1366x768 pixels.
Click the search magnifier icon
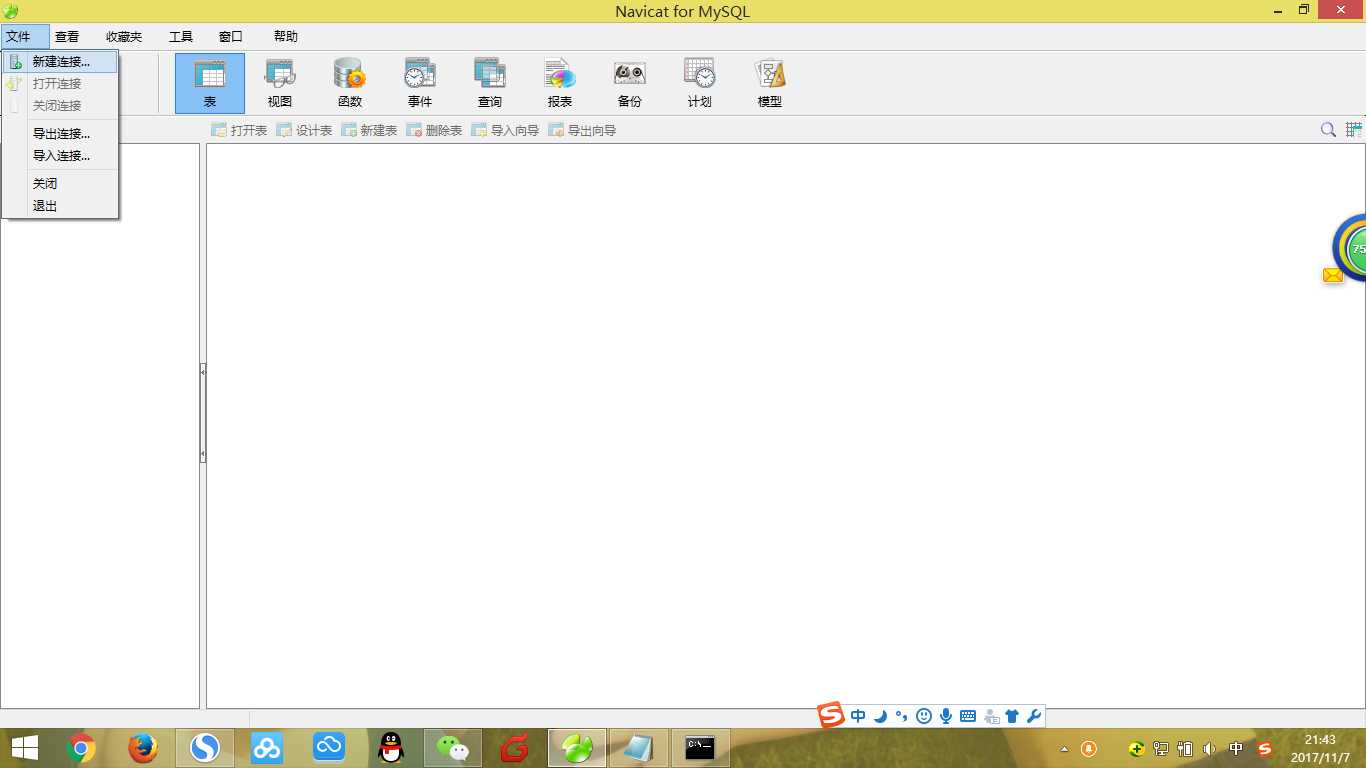point(1328,130)
